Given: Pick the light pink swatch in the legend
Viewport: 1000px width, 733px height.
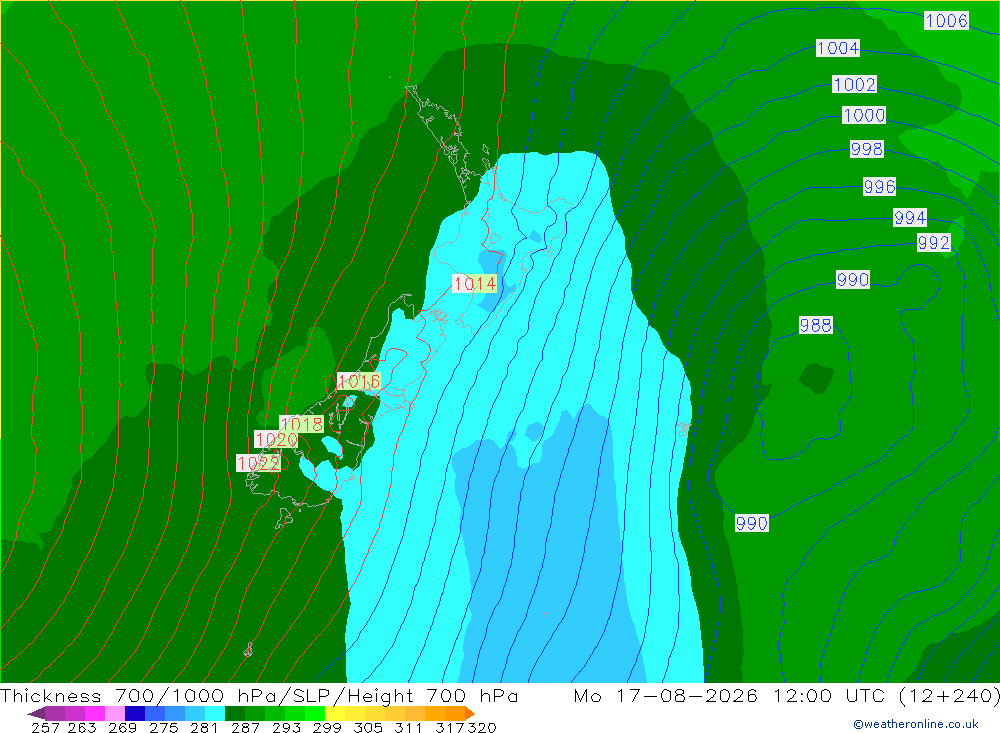Looking at the screenshot, I should (115, 713).
